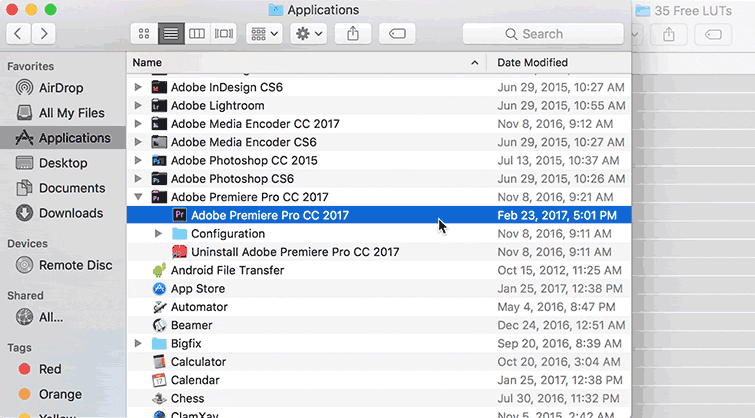Viewport: 755px width, 418px height.
Task: Filter by the Red tag
Action: 49,369
